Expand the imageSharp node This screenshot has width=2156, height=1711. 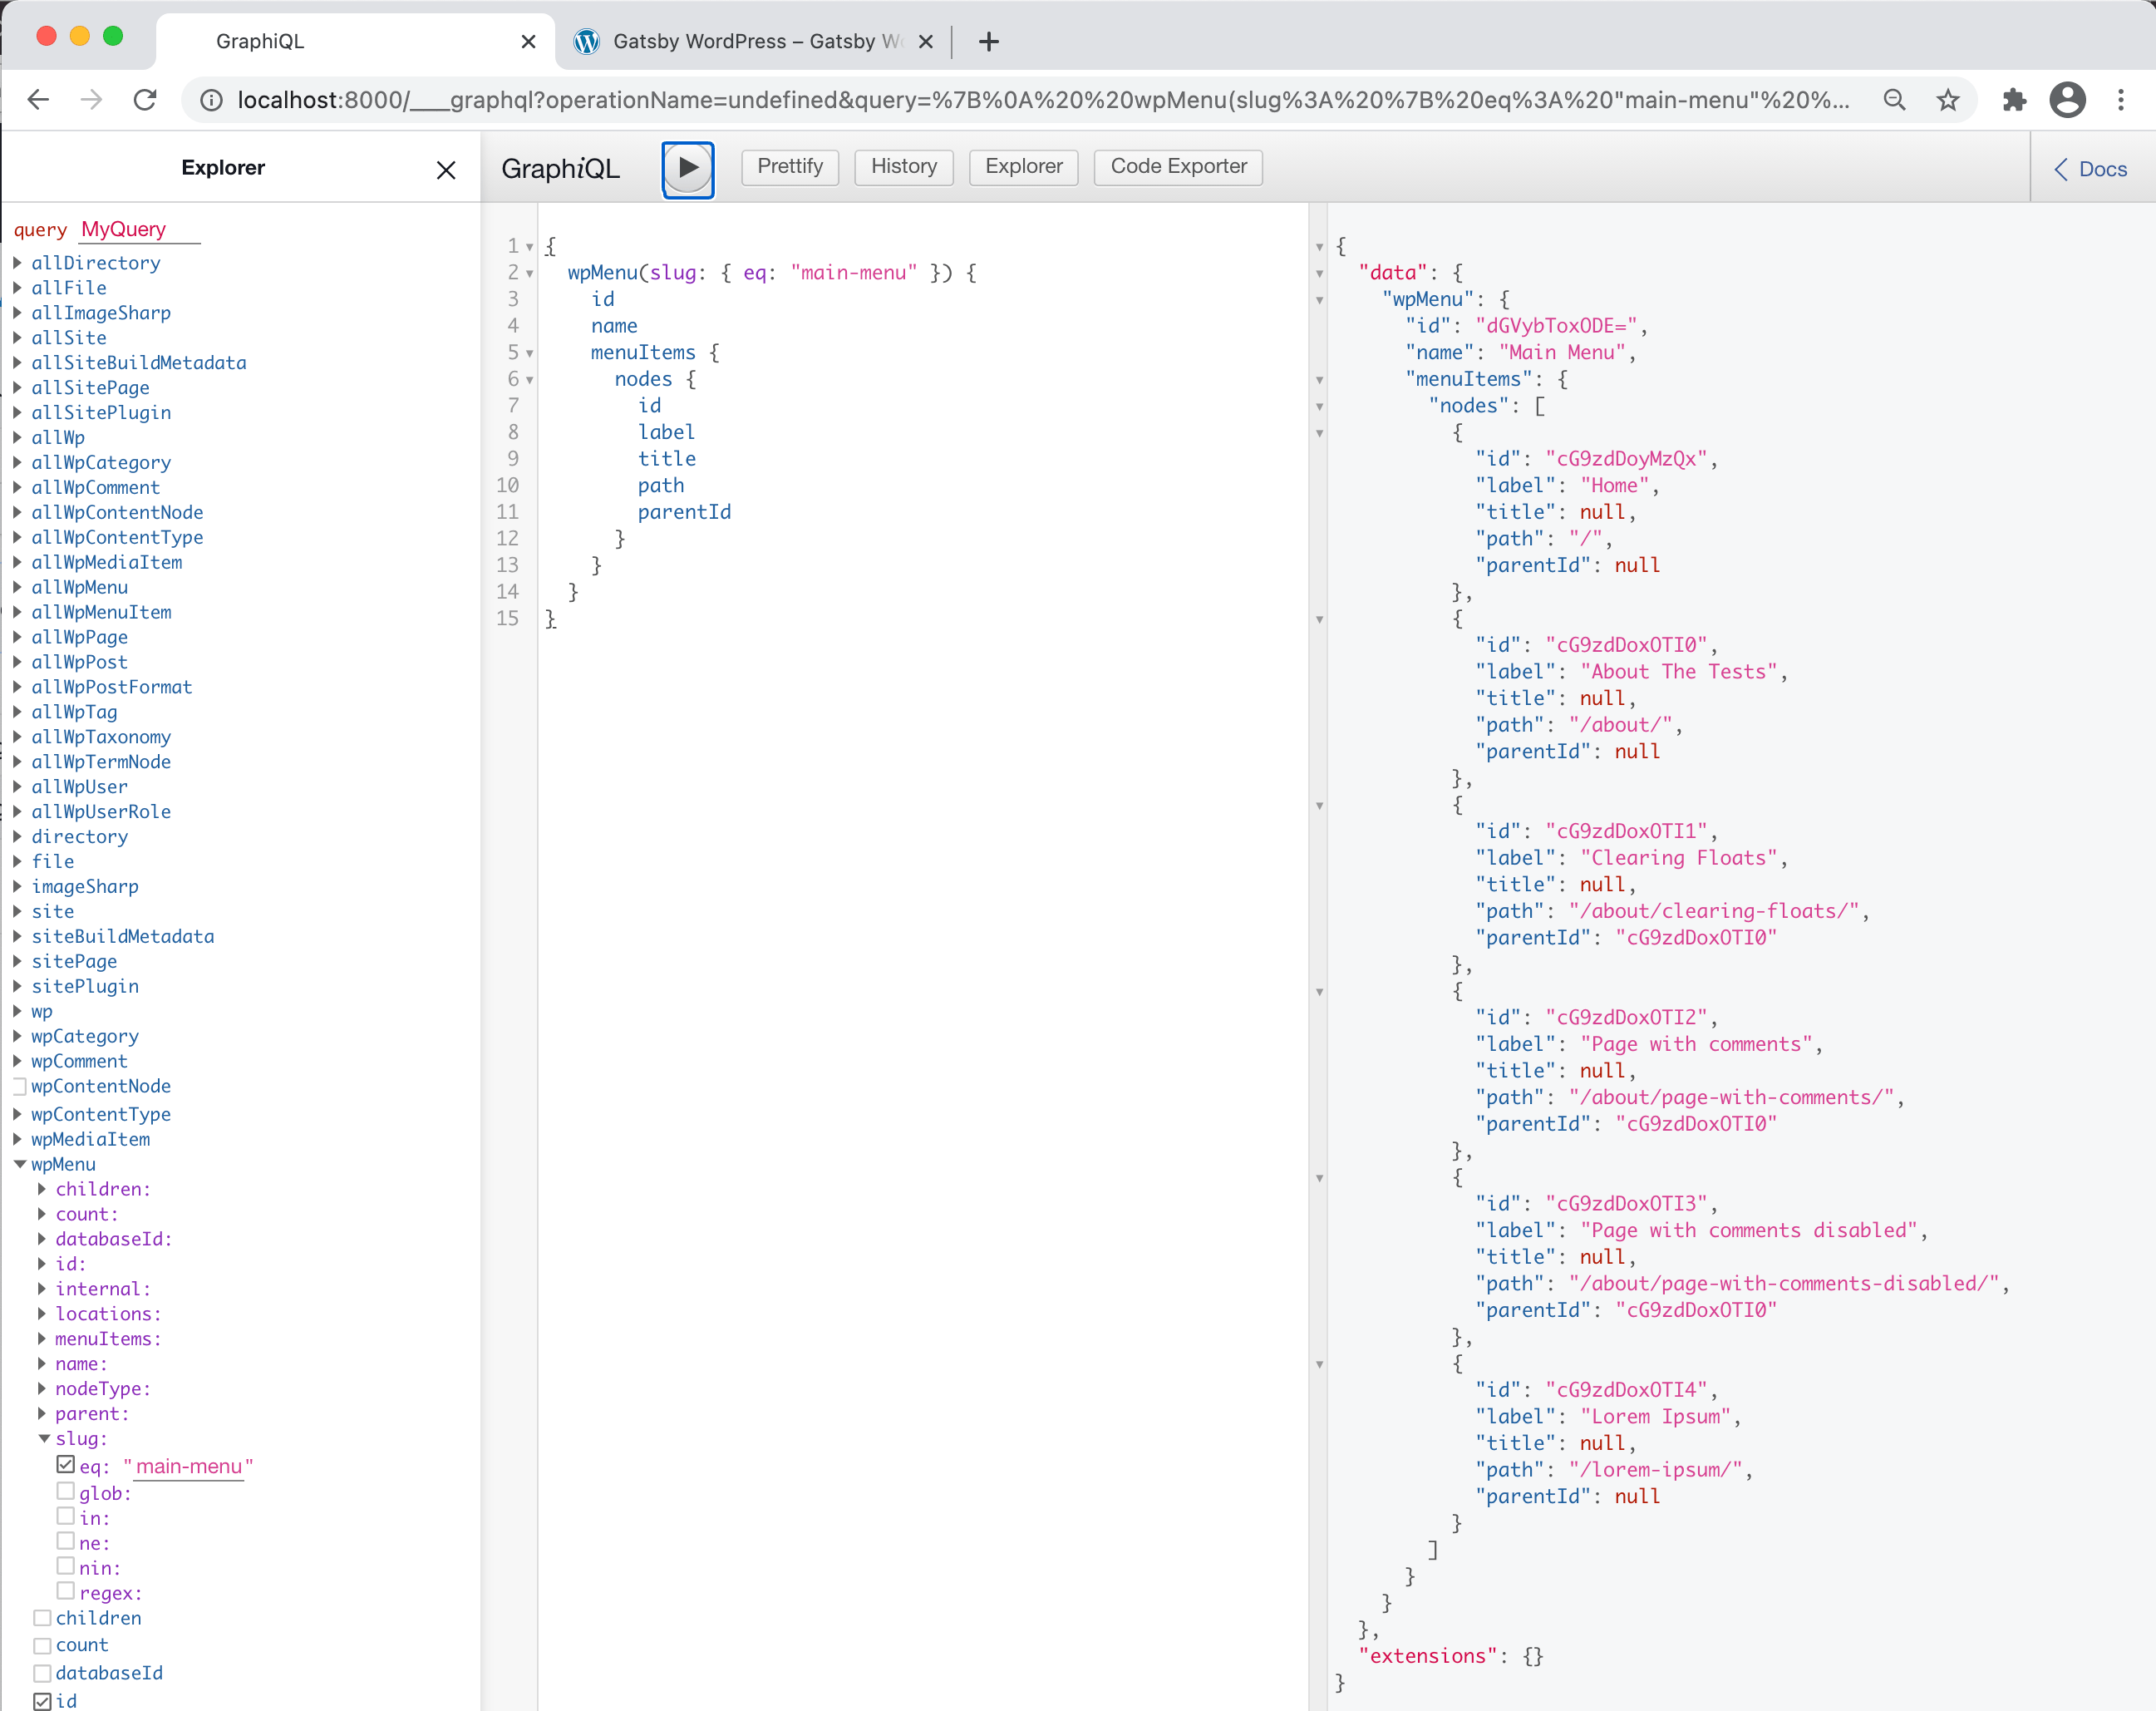pyautogui.click(x=17, y=887)
